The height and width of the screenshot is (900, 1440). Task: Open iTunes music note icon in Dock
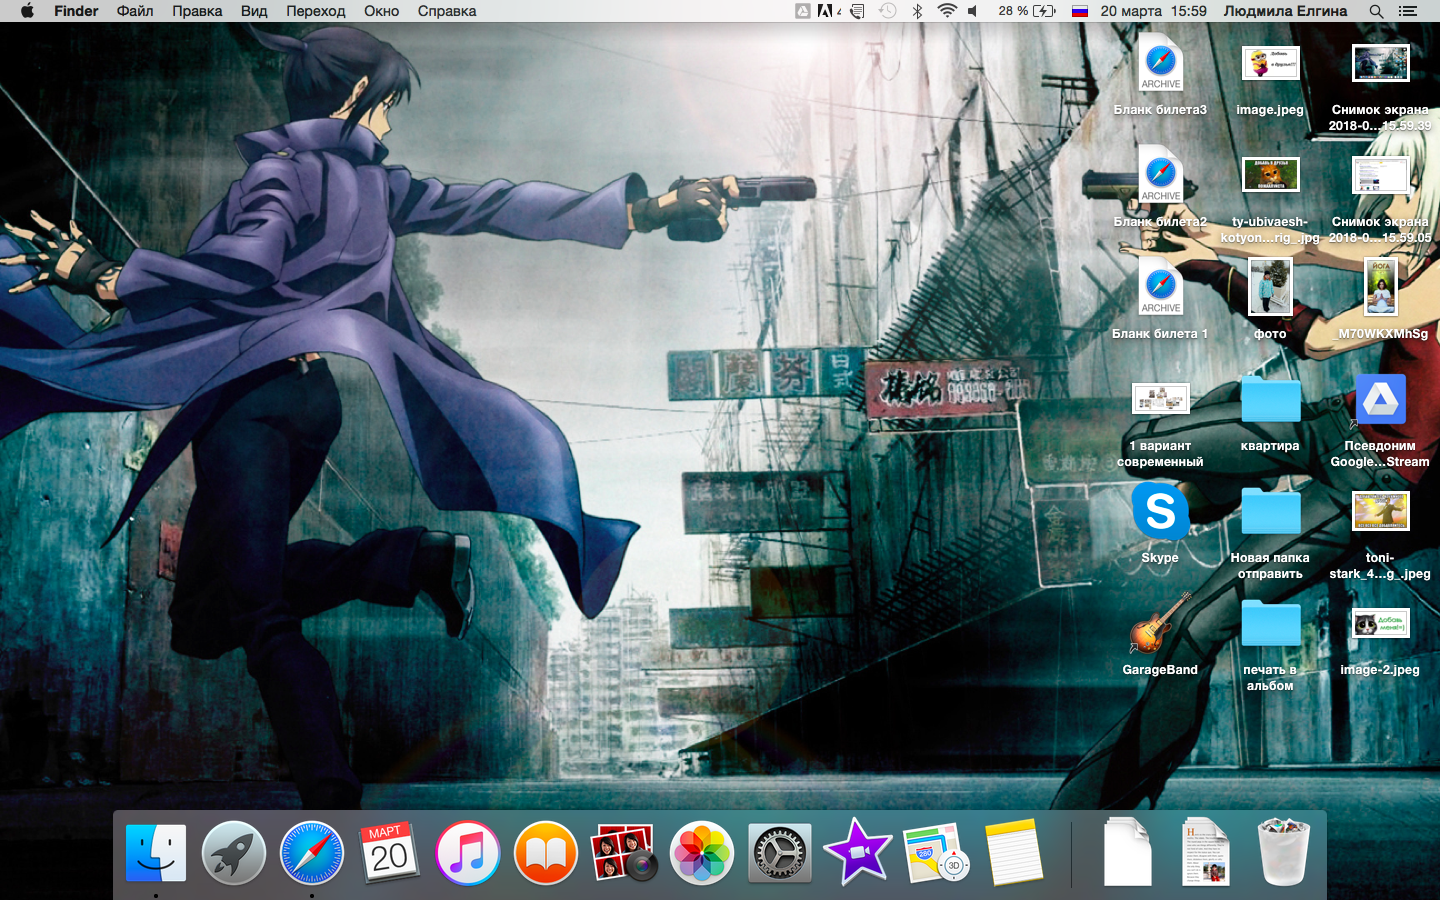467,853
